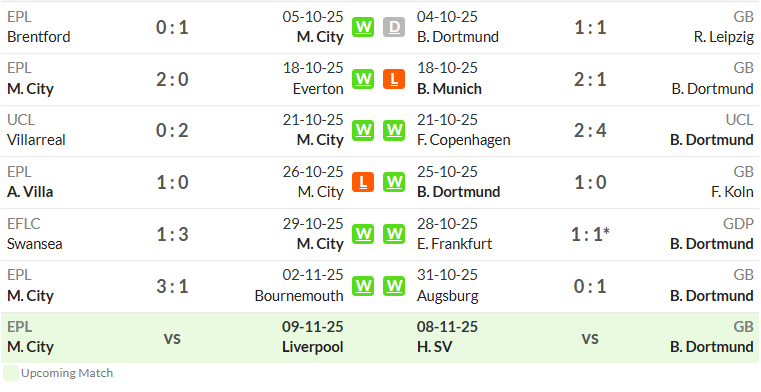The width and height of the screenshot is (761, 392).
Task: Click the R. Leipzig team name
Action: [724, 37]
